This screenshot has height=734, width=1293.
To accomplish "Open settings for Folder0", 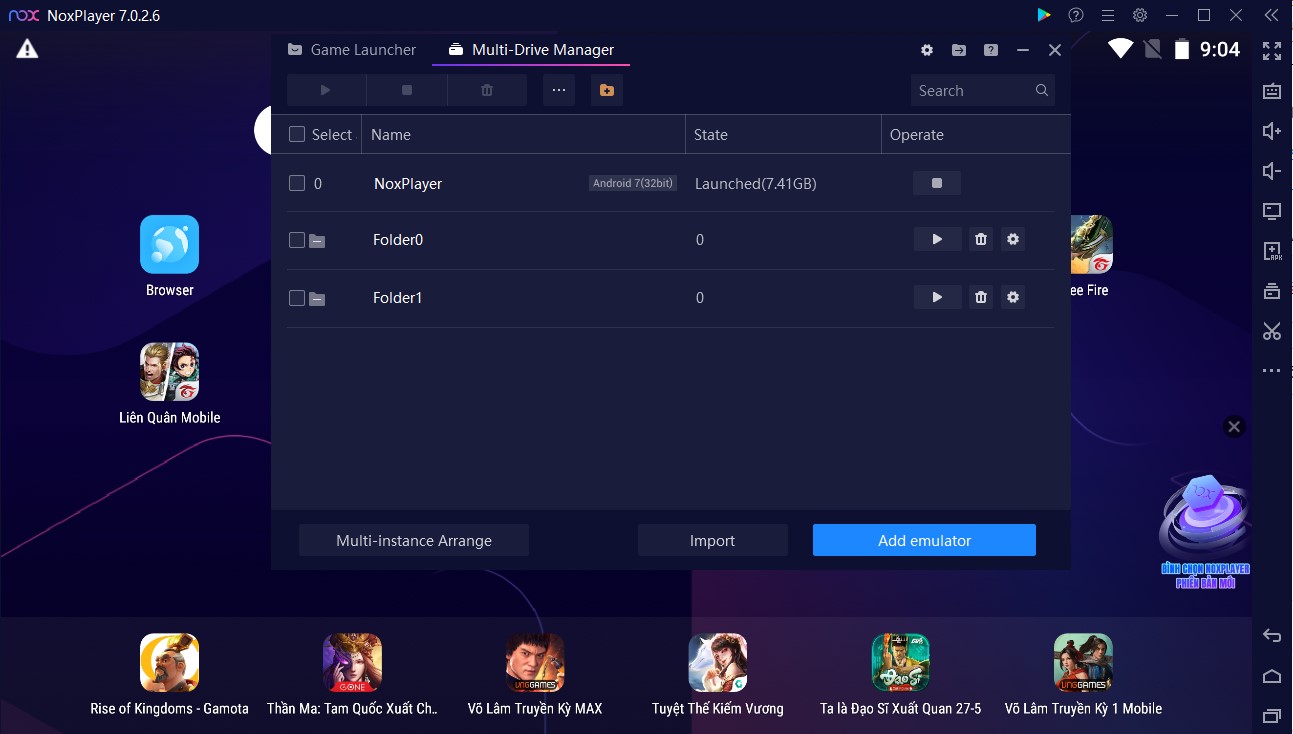I will (1013, 240).
